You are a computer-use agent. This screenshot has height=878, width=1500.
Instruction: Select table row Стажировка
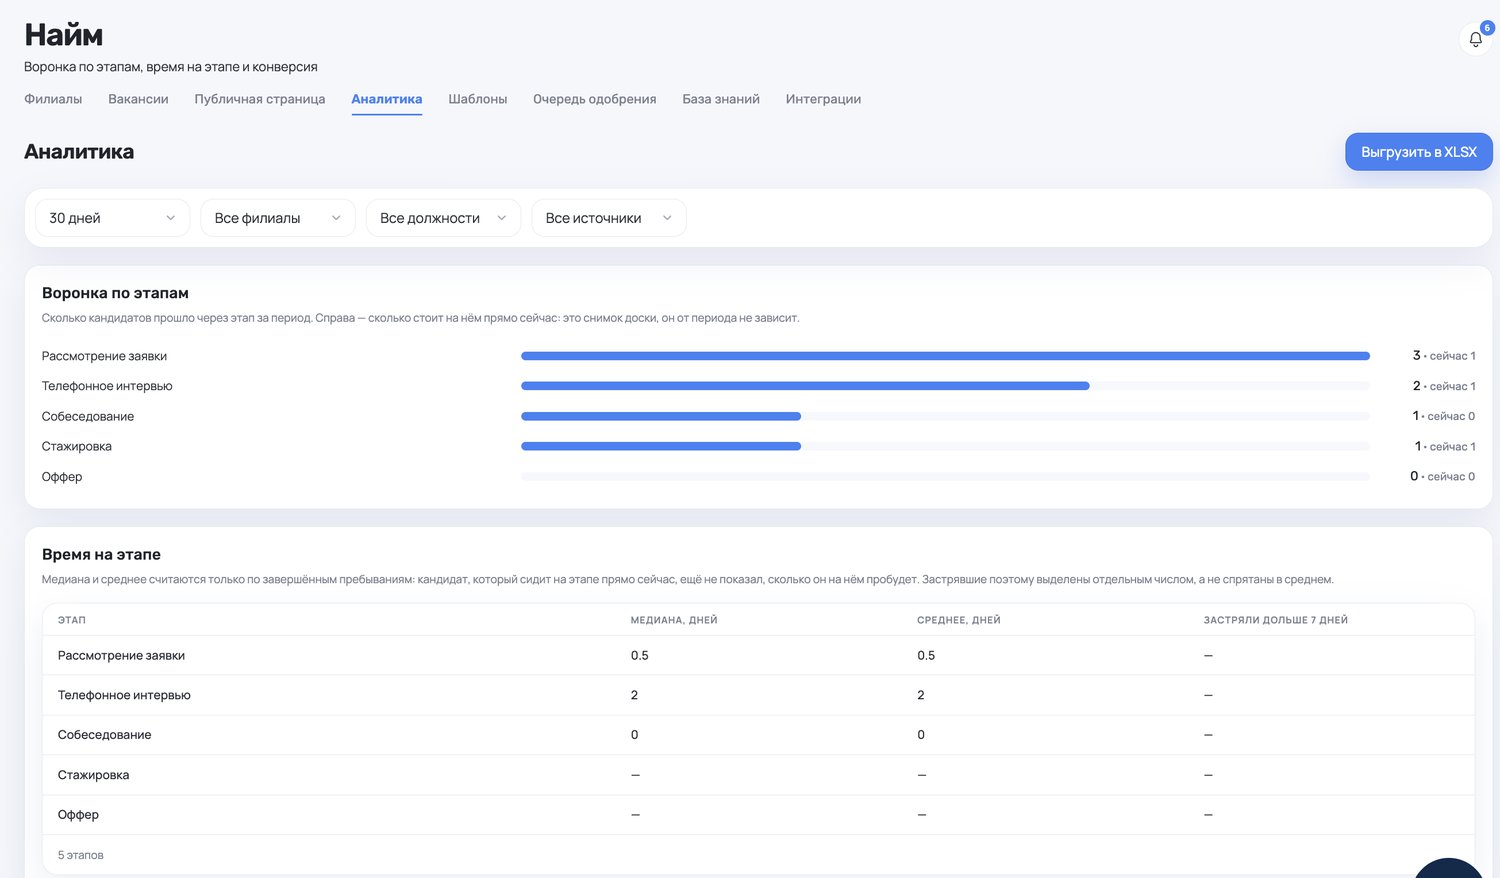(x=758, y=775)
